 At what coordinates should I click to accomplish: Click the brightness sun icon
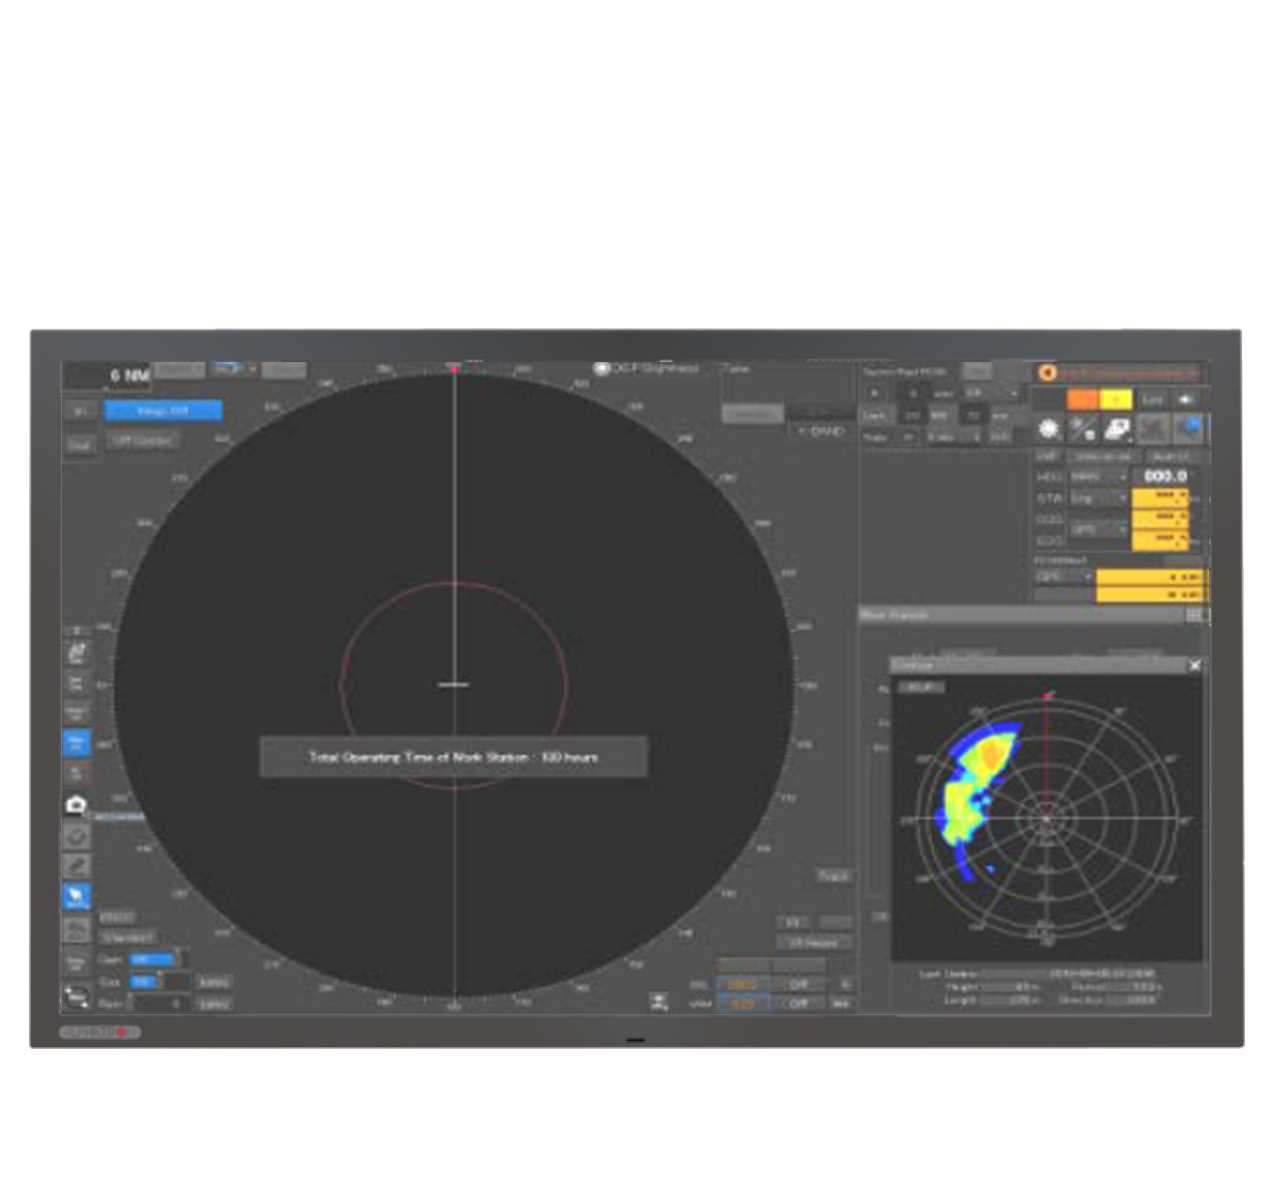point(1049,429)
